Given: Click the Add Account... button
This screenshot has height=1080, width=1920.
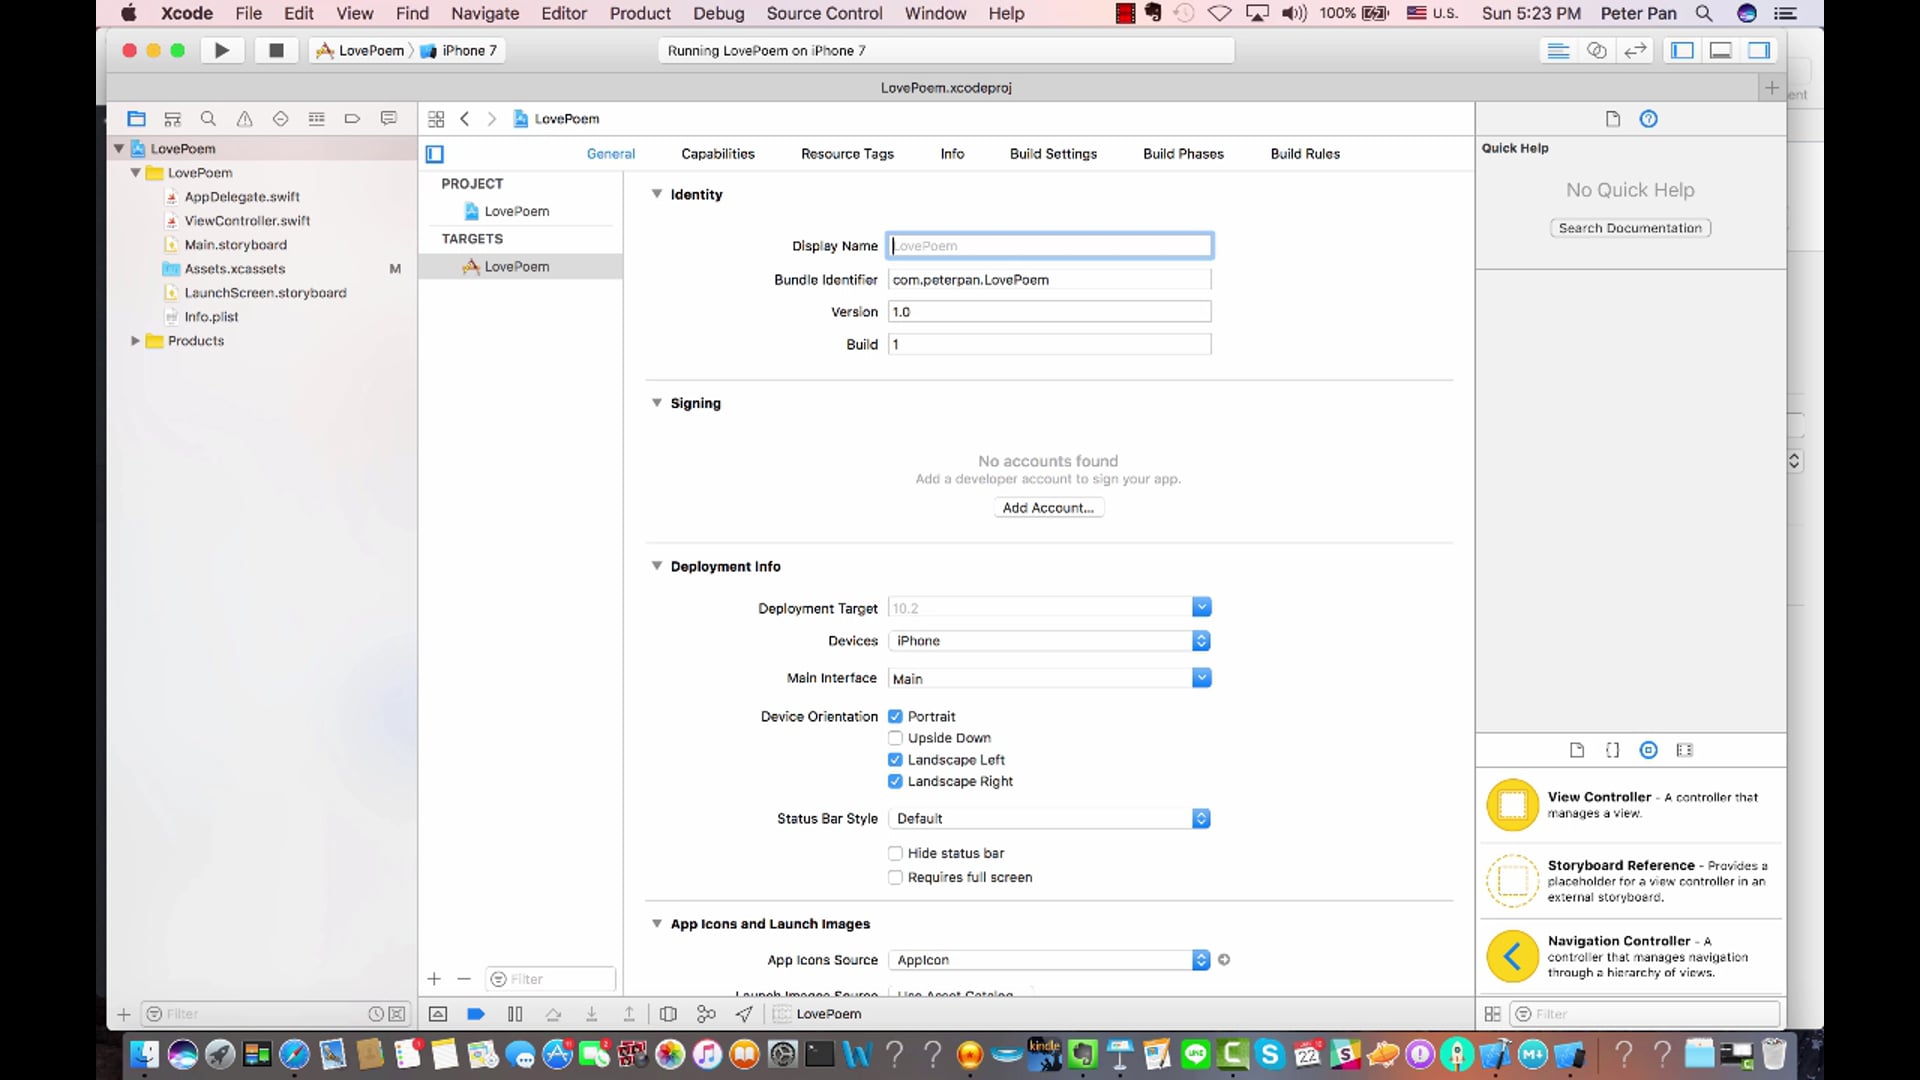Looking at the screenshot, I should coord(1048,508).
